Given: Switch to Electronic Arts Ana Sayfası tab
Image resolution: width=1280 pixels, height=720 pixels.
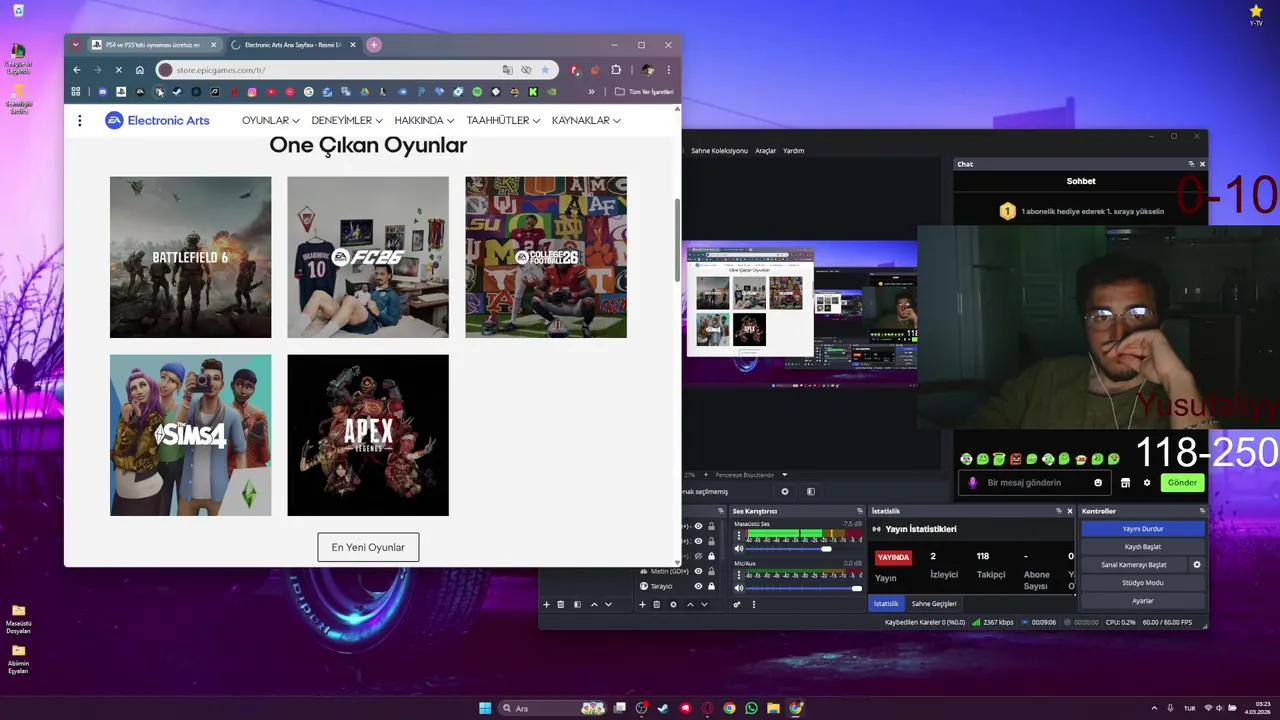Looking at the screenshot, I should click(x=294, y=44).
